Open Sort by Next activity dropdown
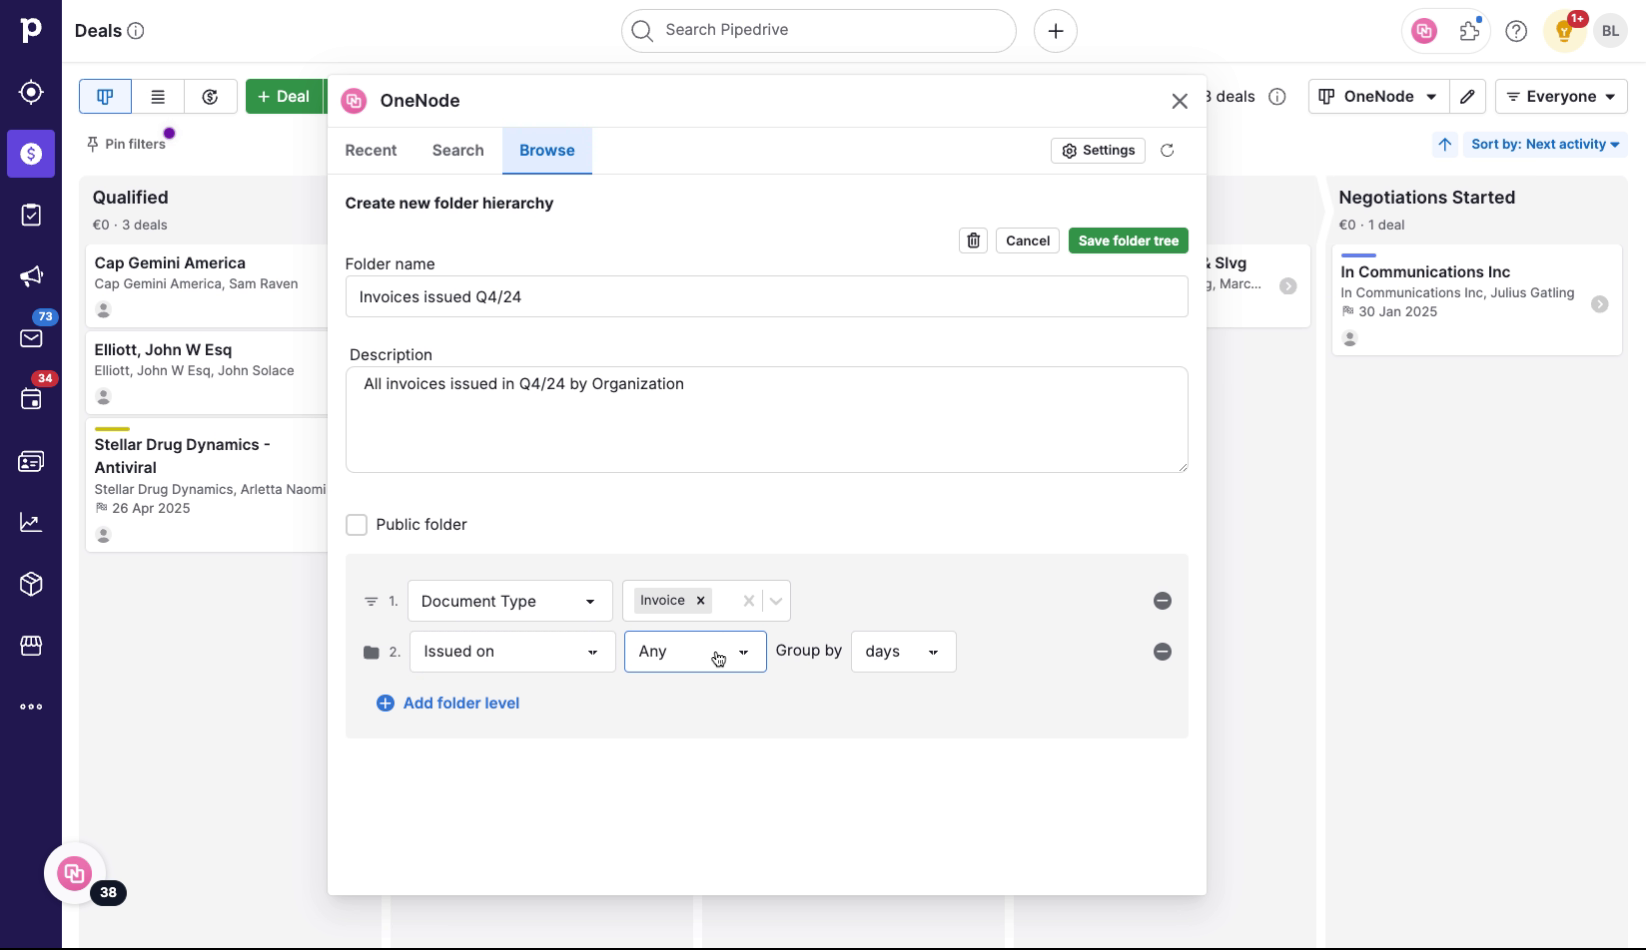The image size is (1646, 950). point(1545,145)
